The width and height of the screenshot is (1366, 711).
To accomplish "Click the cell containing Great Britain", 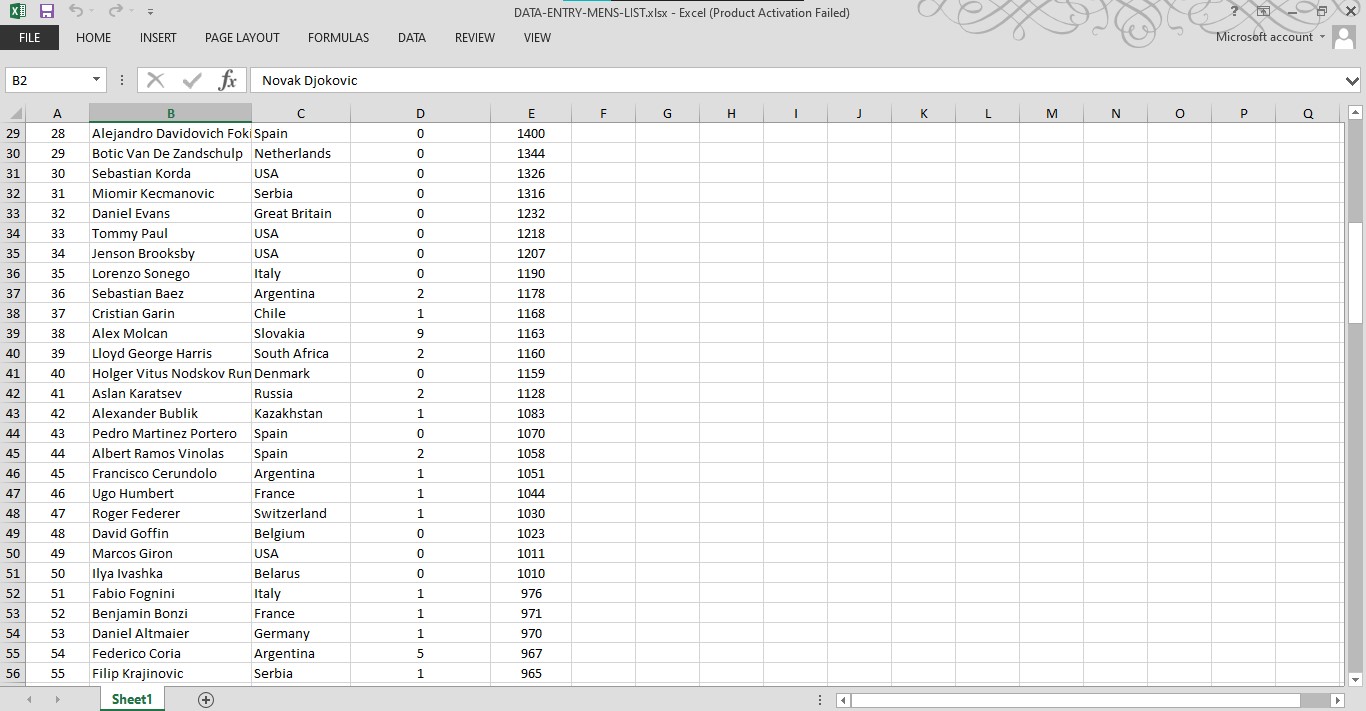I will 300,213.
